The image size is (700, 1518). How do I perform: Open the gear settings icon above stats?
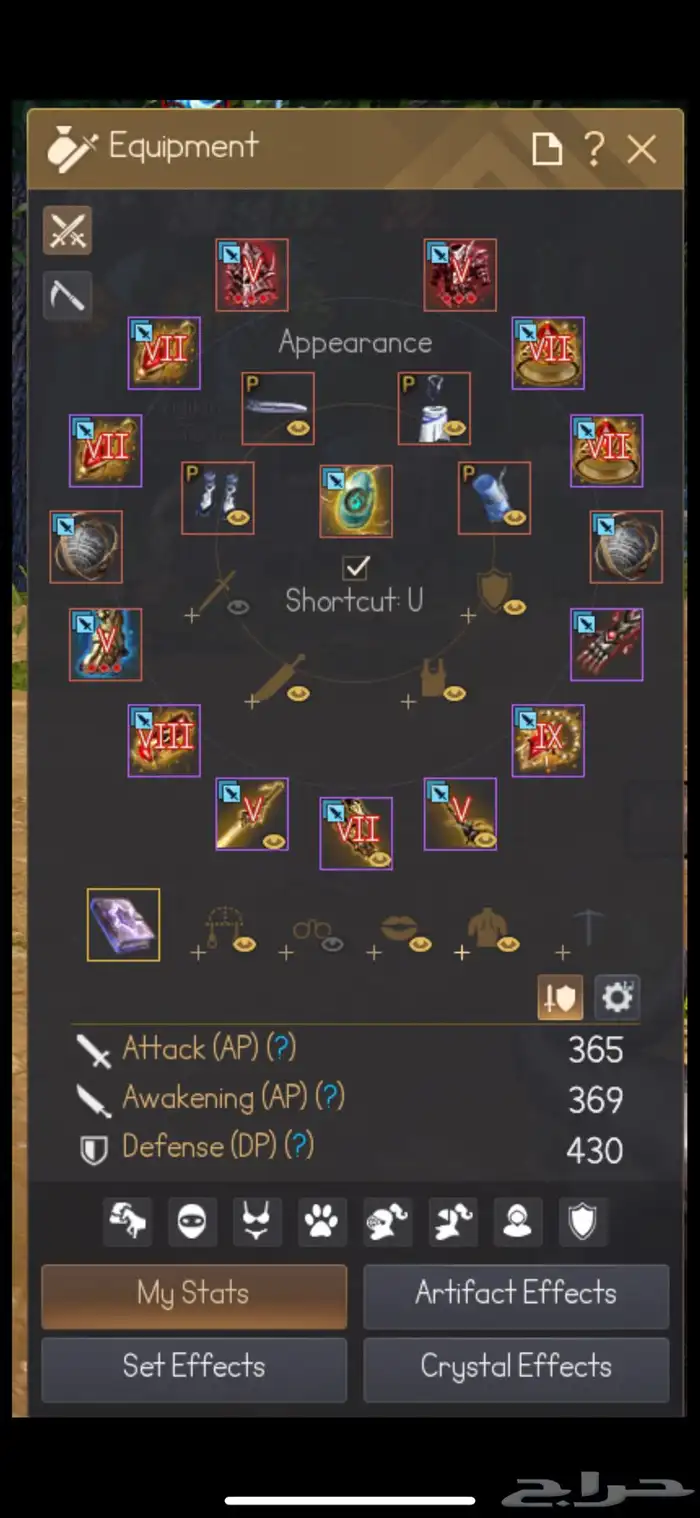coord(617,998)
